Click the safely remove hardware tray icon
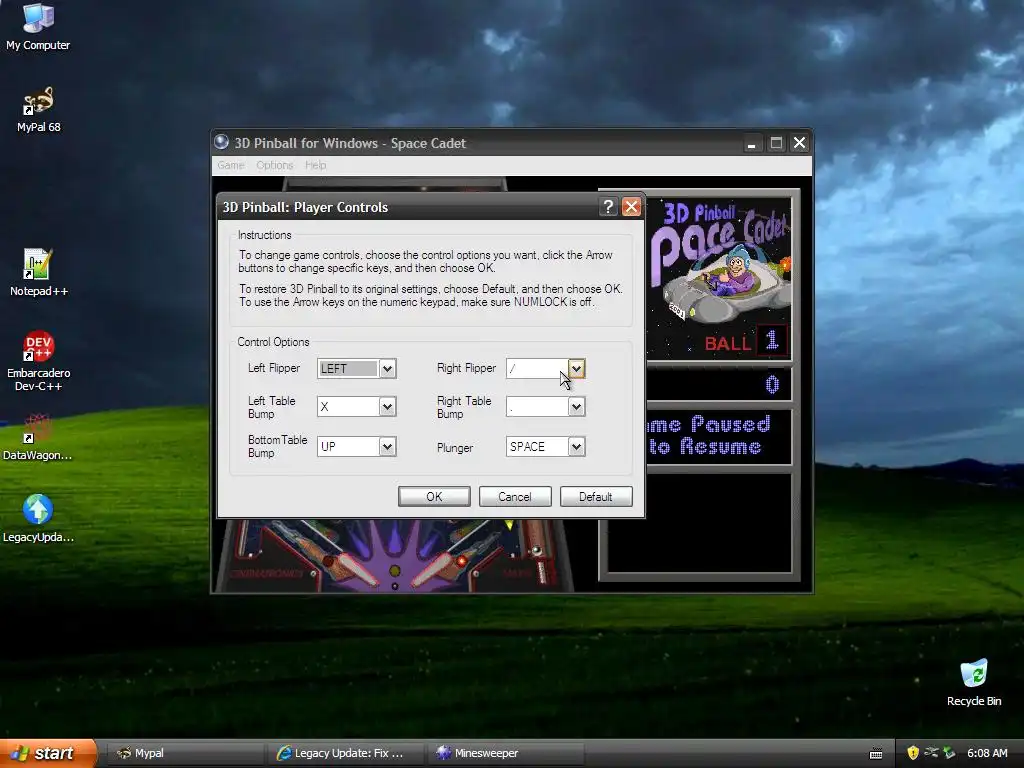The width and height of the screenshot is (1024, 768). [x=949, y=753]
